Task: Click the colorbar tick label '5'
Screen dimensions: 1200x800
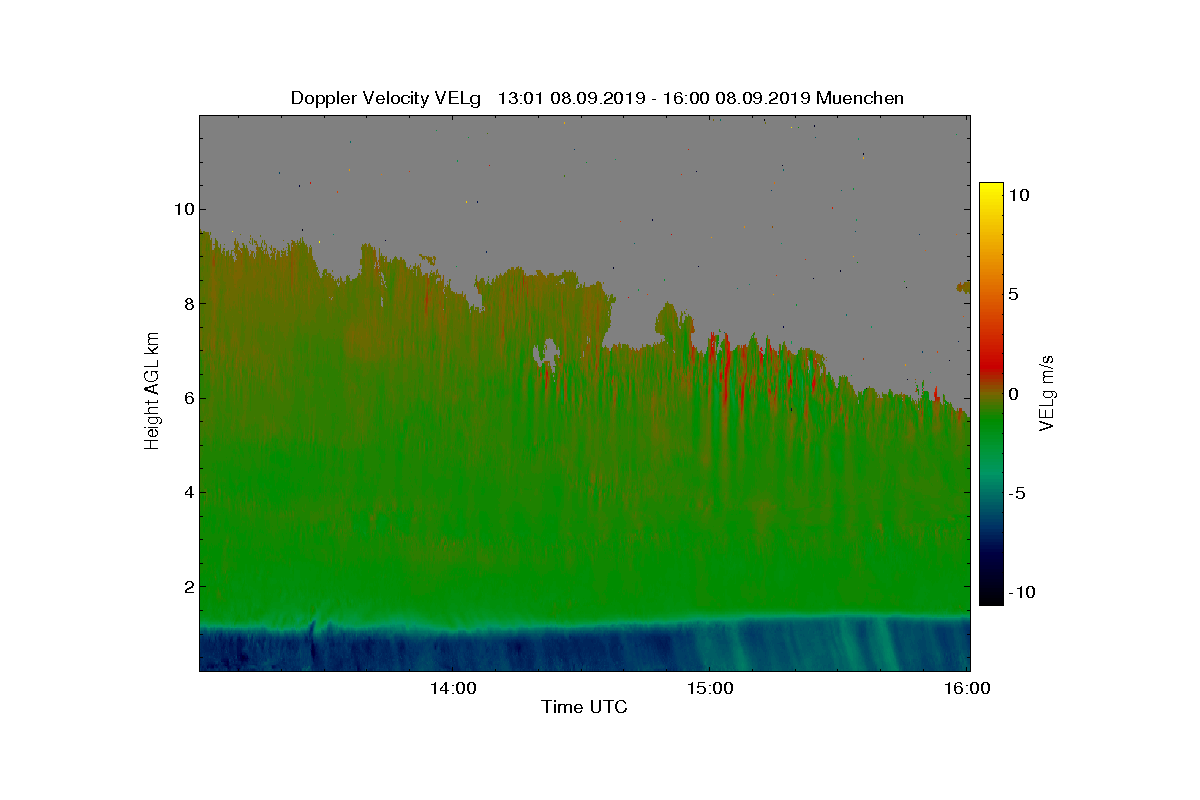Action: (x=1013, y=294)
